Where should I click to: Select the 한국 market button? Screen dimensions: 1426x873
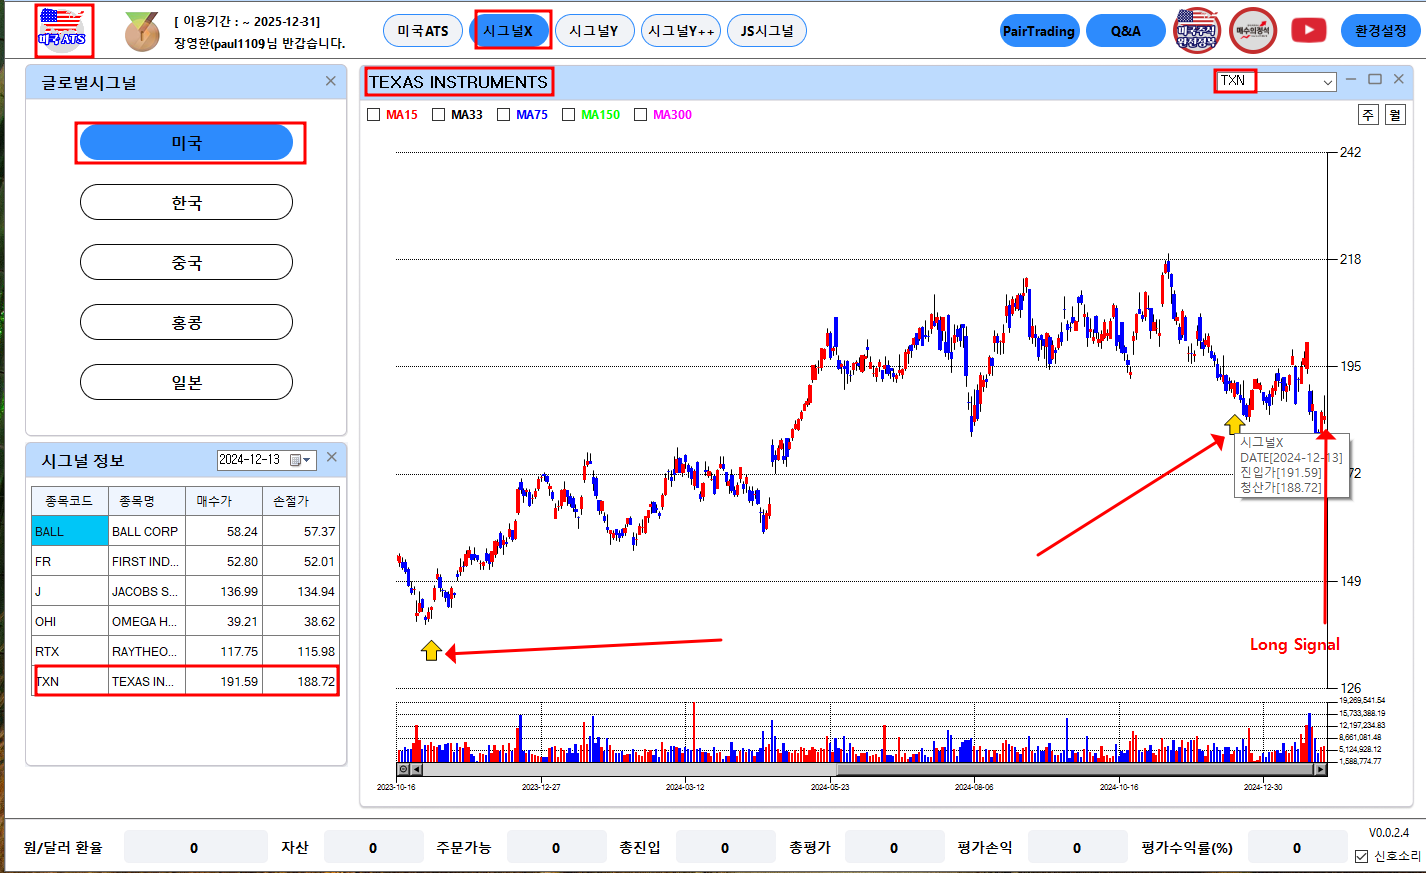186,202
